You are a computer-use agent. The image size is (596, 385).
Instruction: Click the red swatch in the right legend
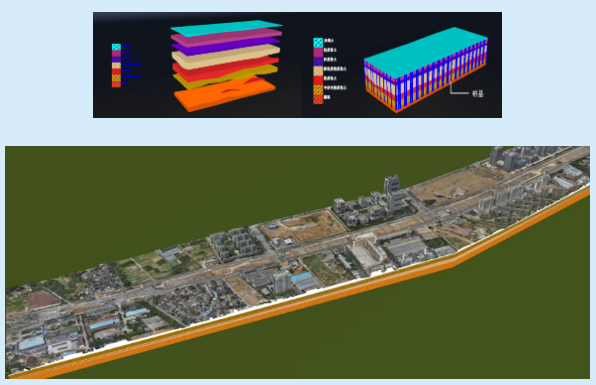click(318, 80)
